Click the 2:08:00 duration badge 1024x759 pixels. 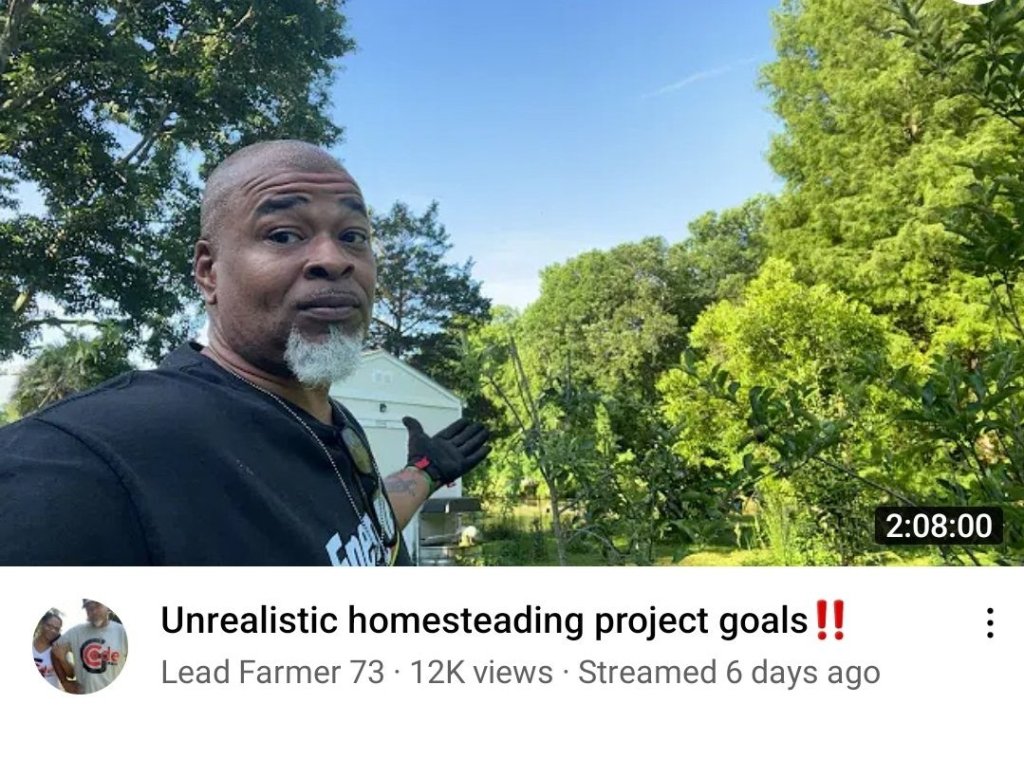[x=938, y=526]
